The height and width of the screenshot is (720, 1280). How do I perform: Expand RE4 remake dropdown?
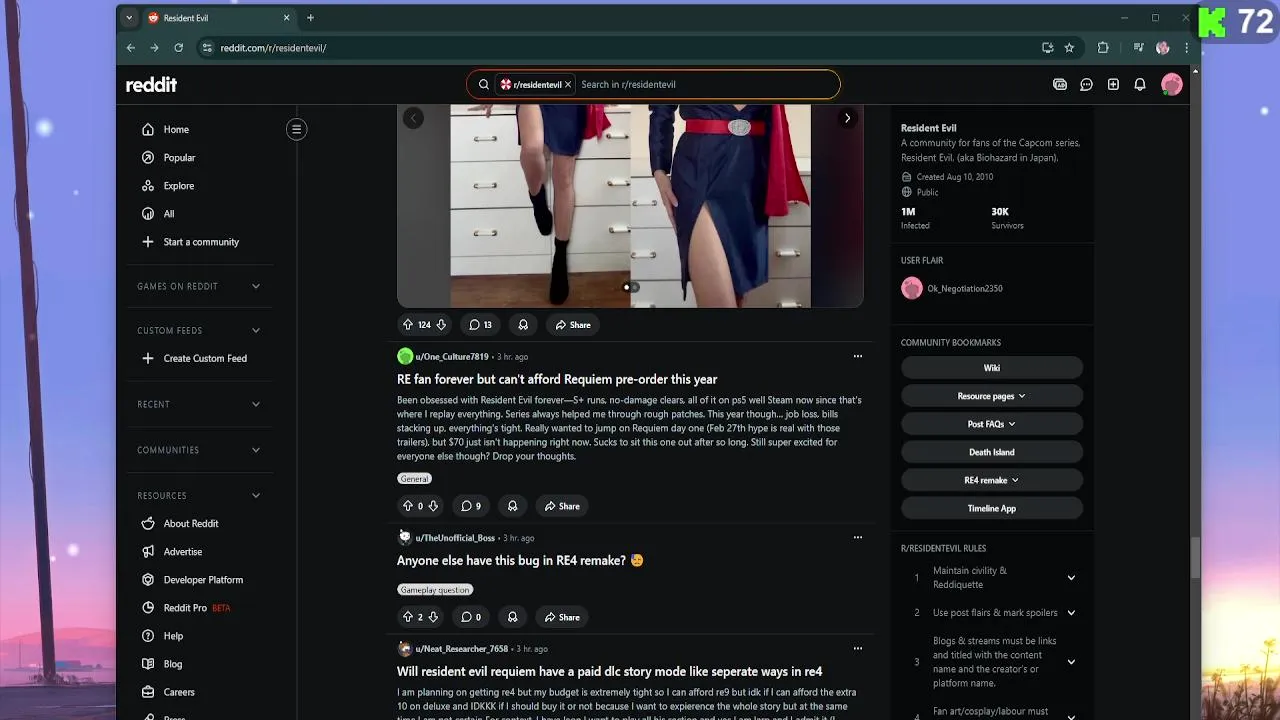click(x=992, y=480)
